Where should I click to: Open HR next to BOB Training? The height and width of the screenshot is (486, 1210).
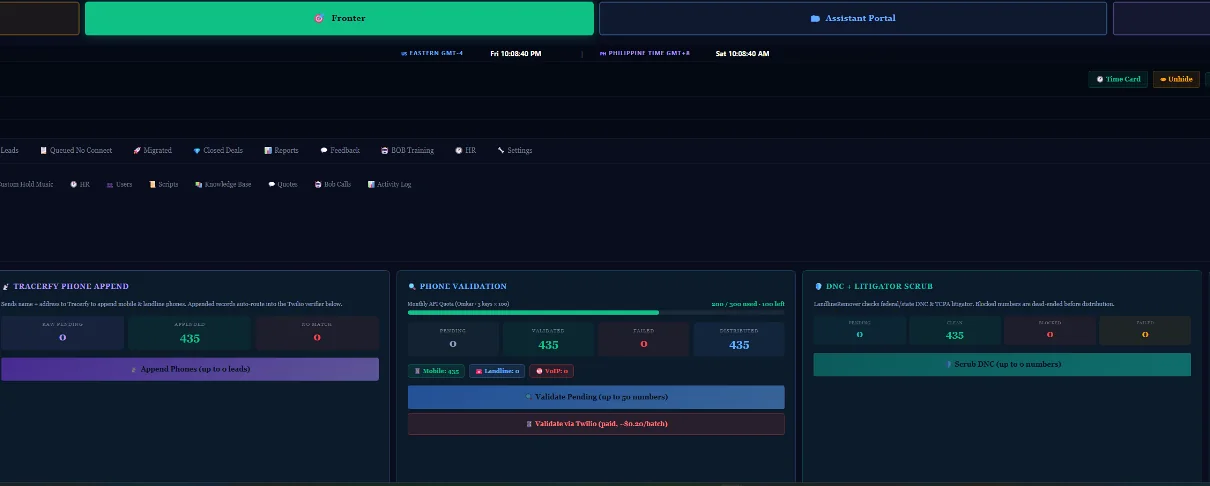point(465,150)
